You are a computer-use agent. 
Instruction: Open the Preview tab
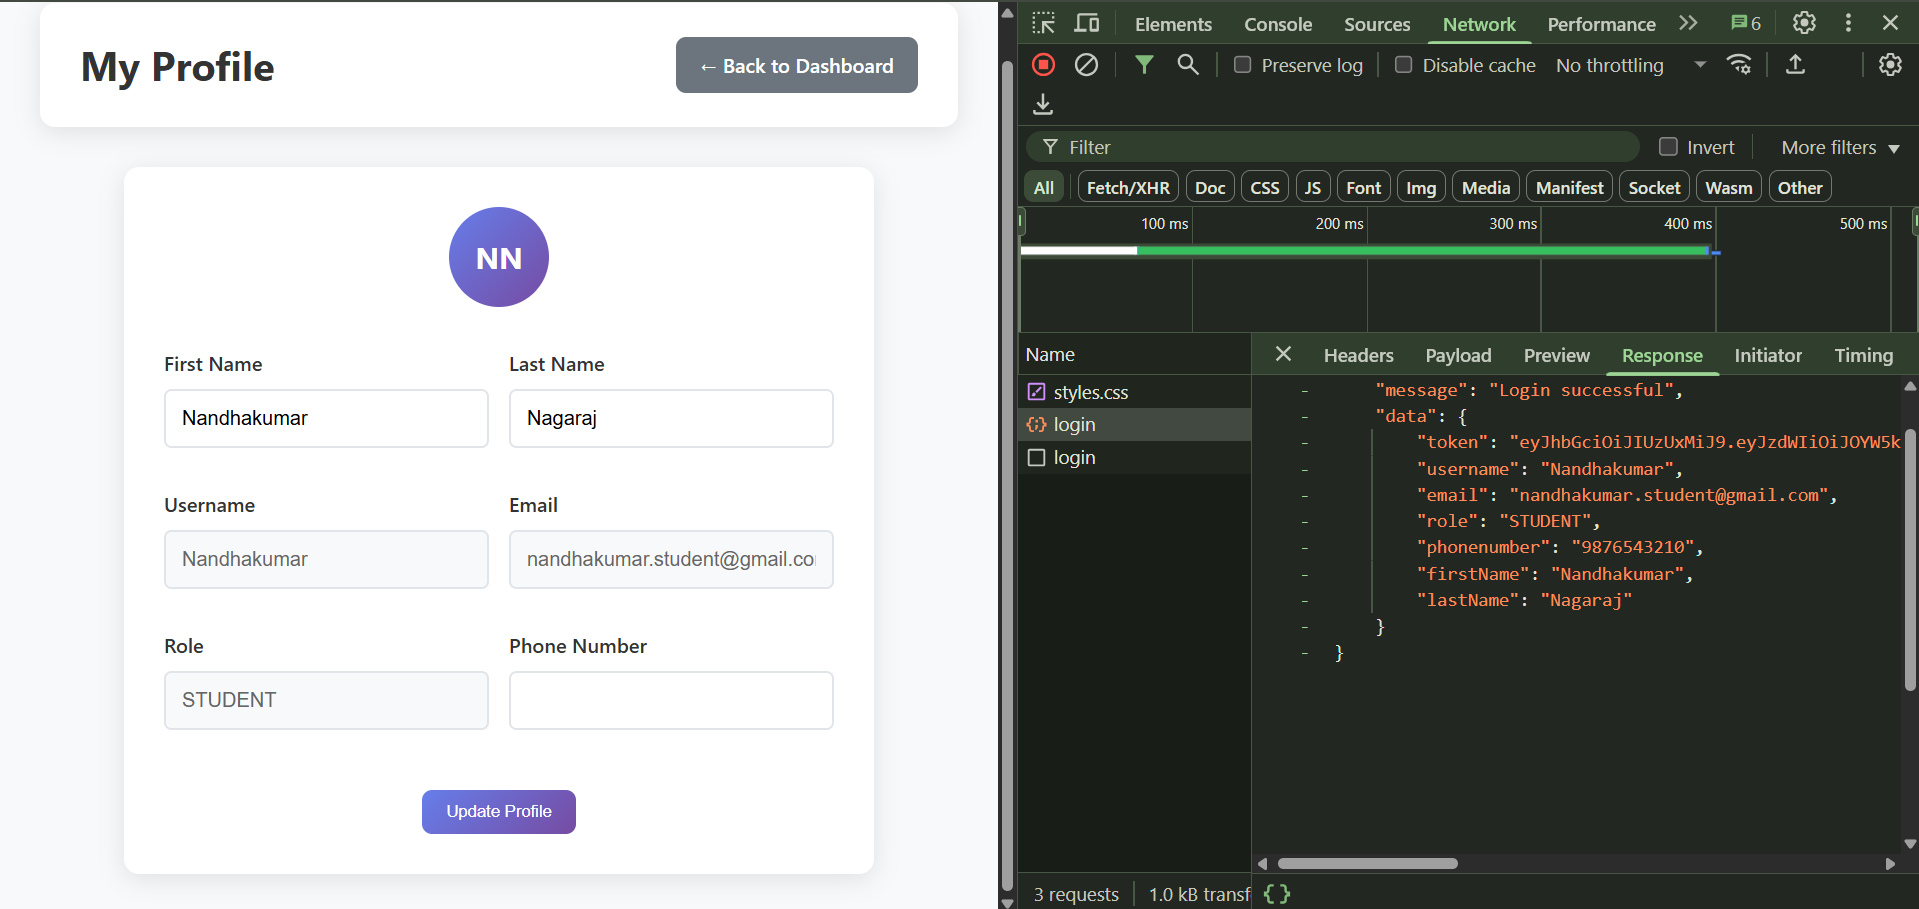1556,355
